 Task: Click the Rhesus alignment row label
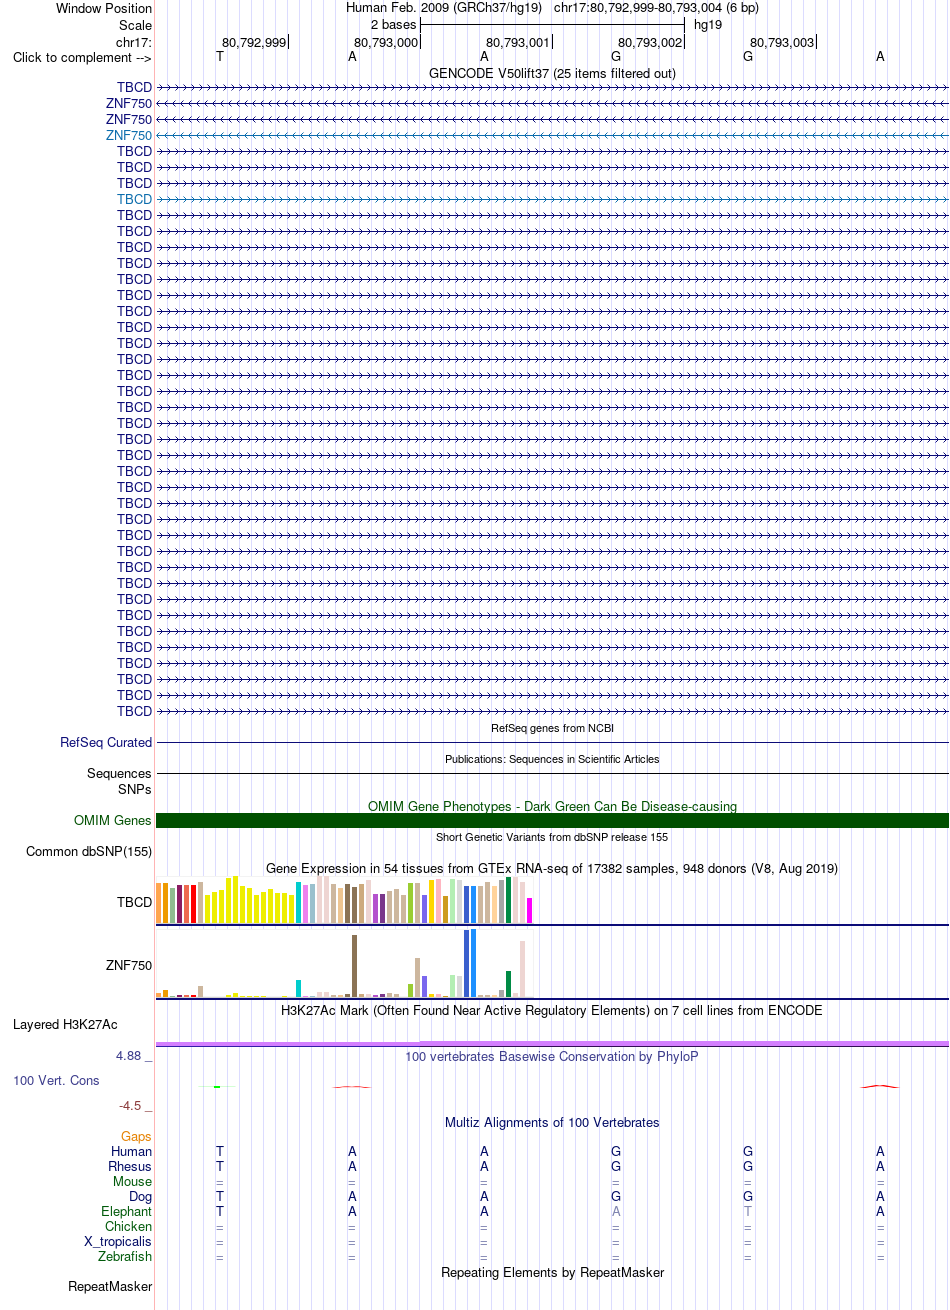click(x=130, y=1167)
